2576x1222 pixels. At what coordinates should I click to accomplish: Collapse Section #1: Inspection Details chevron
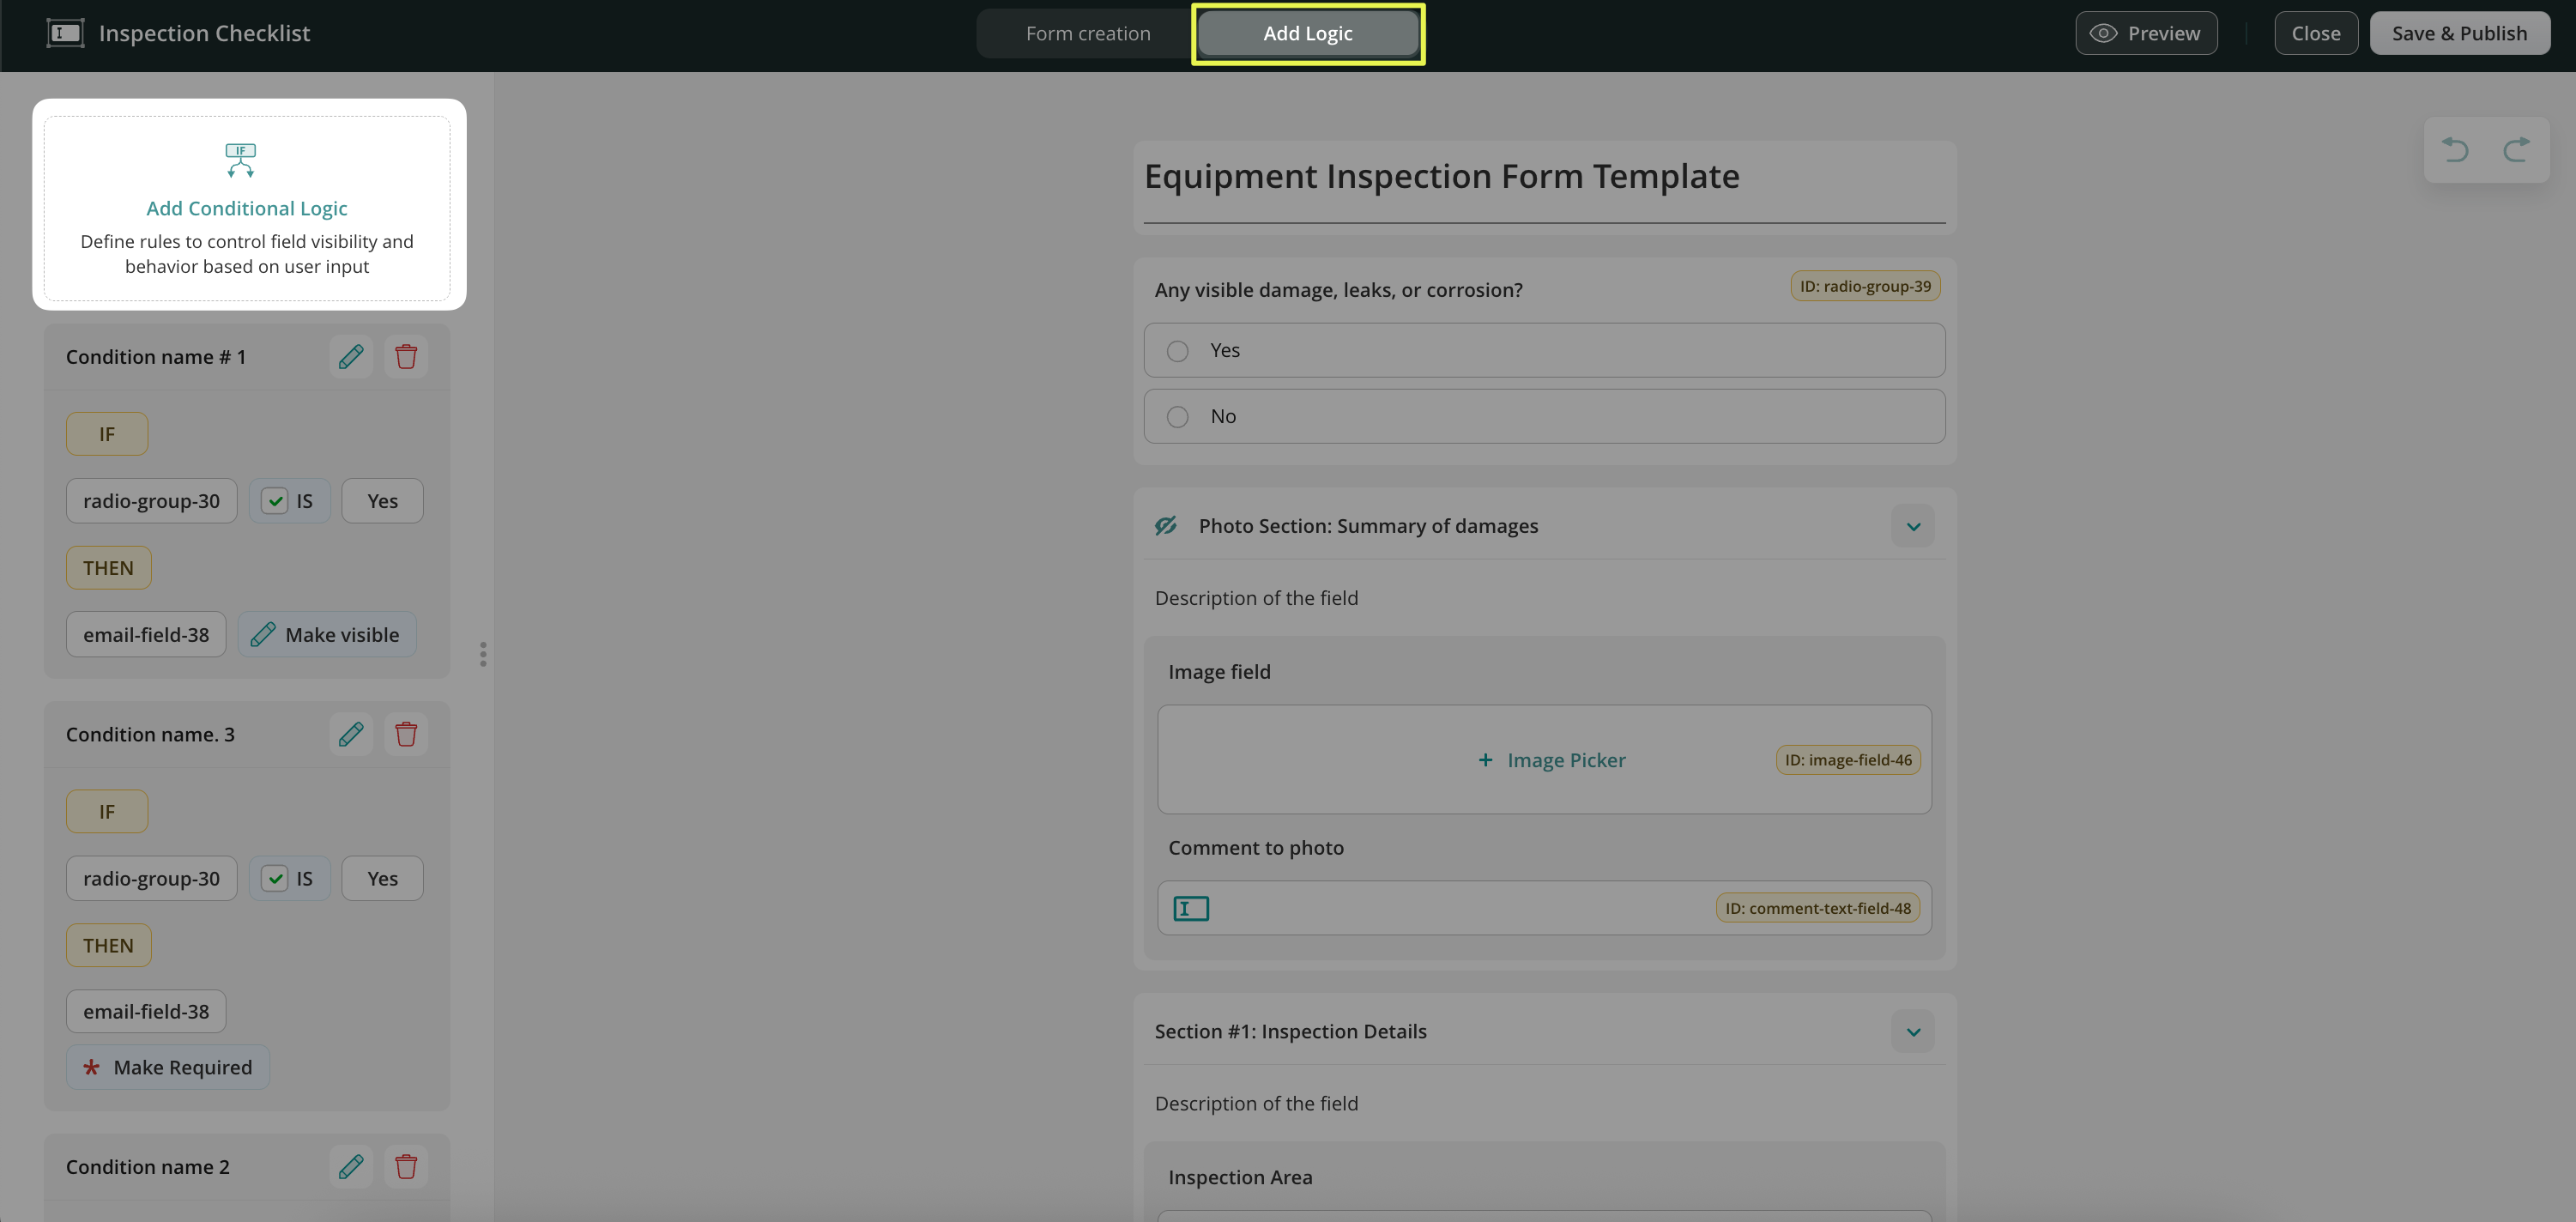click(1912, 1031)
